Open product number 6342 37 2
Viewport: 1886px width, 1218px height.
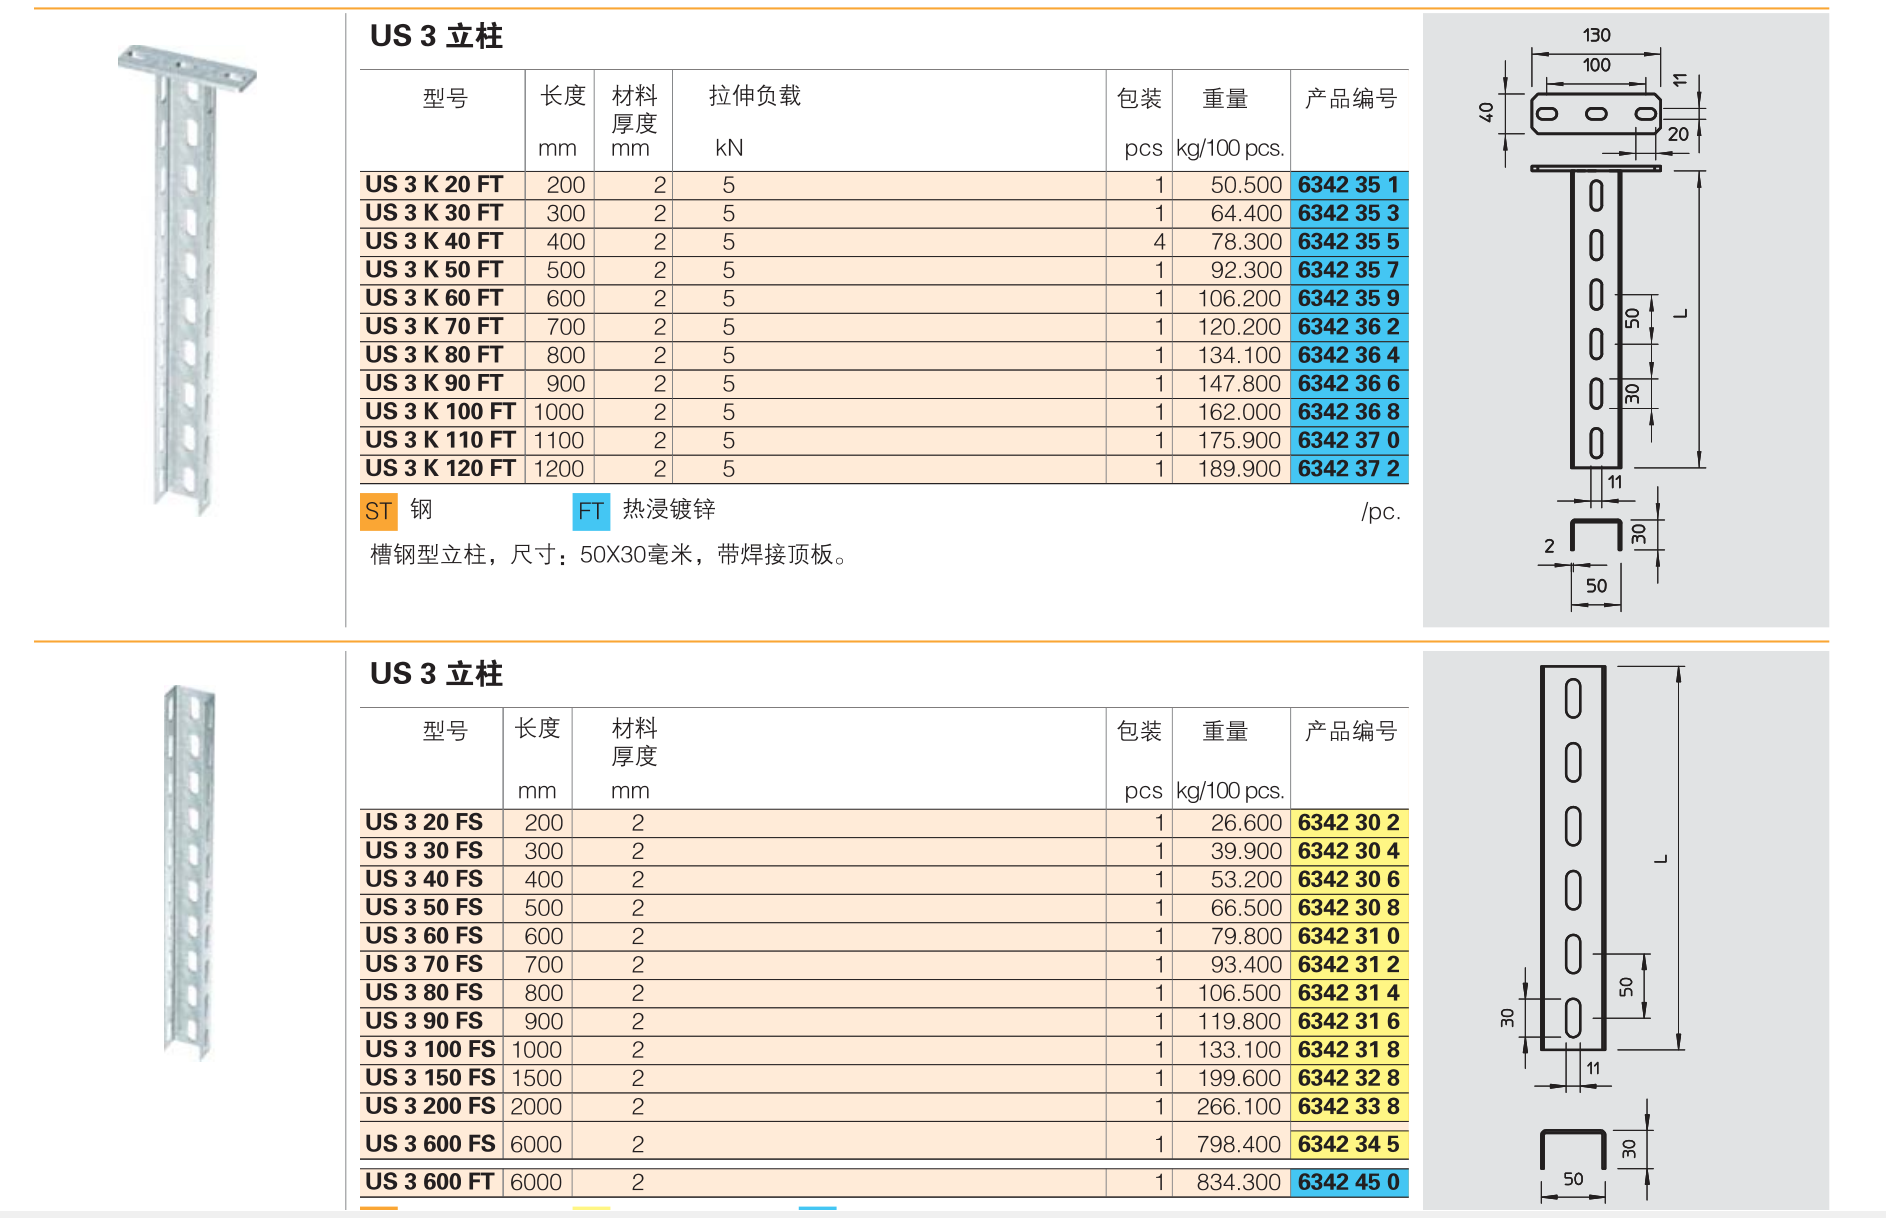click(1348, 469)
